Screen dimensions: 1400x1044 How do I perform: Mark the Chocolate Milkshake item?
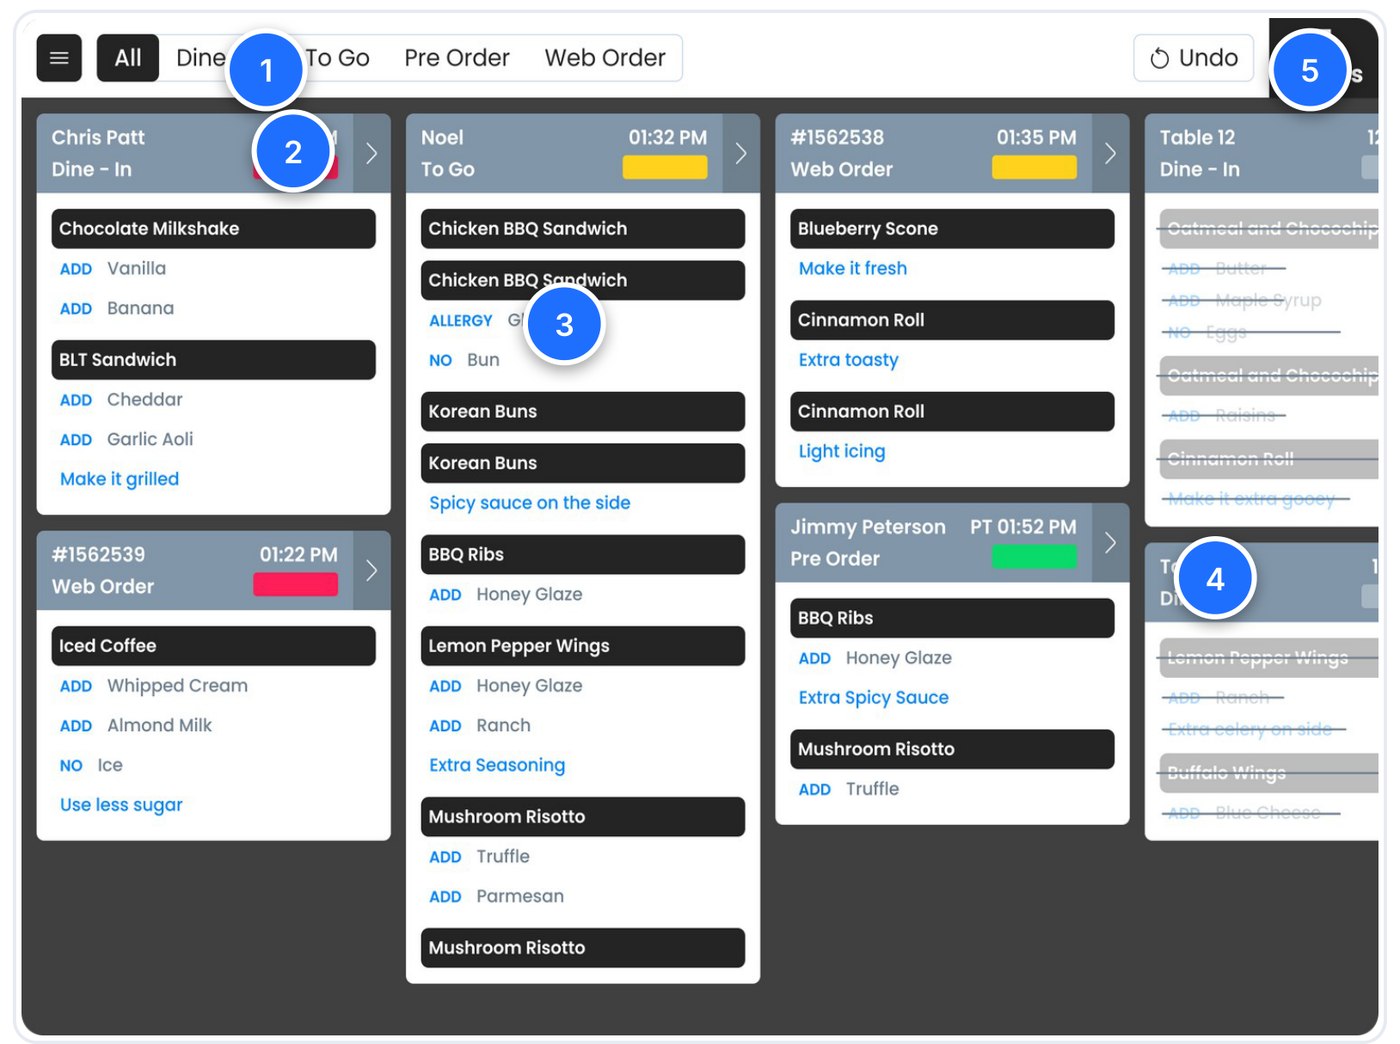pyautogui.click(x=214, y=228)
